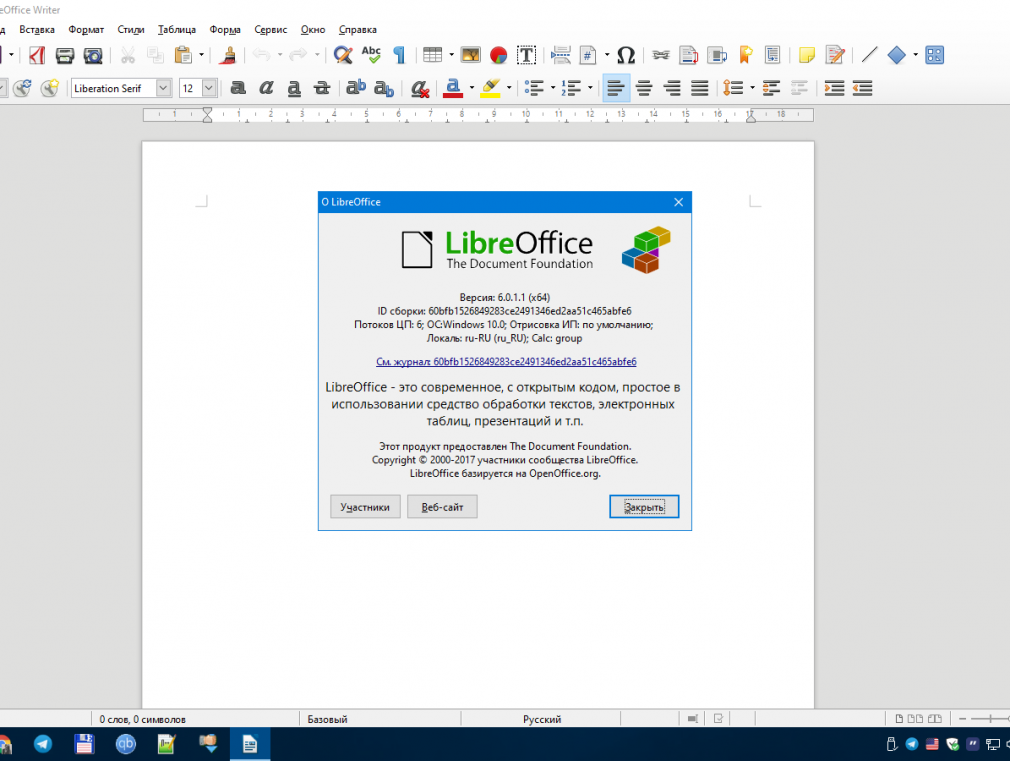This screenshot has width=1010, height=761.
Task: Toggle Strikethrough formatting
Action: [322, 88]
